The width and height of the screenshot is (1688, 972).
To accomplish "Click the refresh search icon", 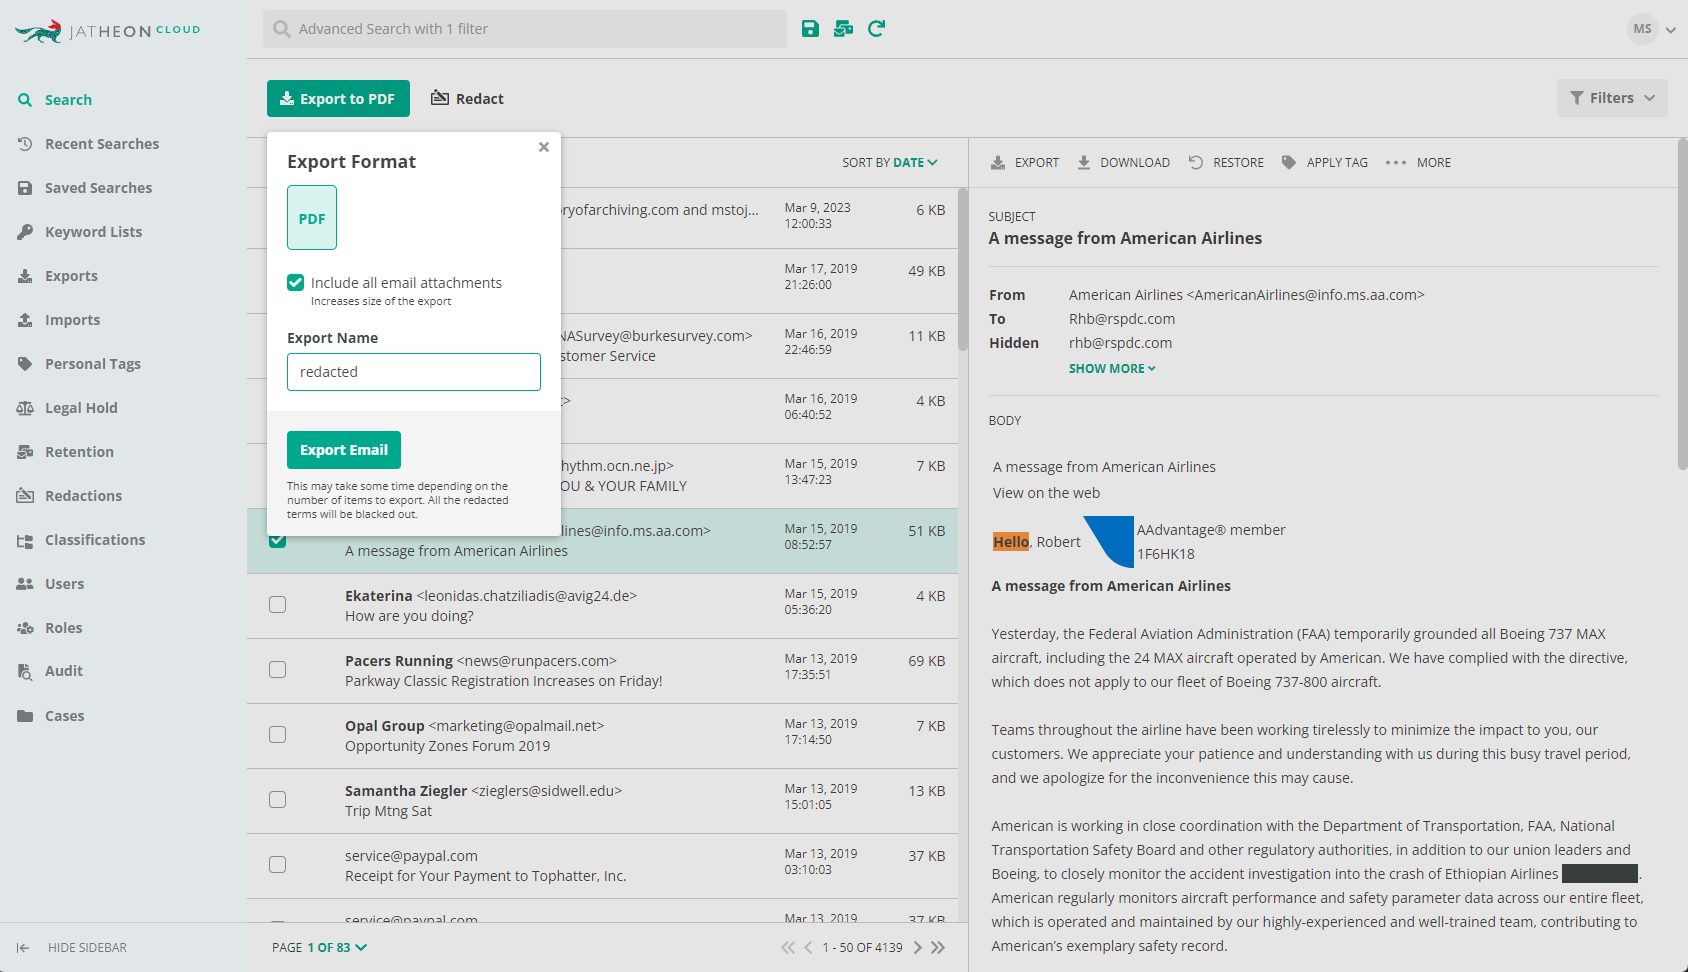I will pyautogui.click(x=876, y=29).
